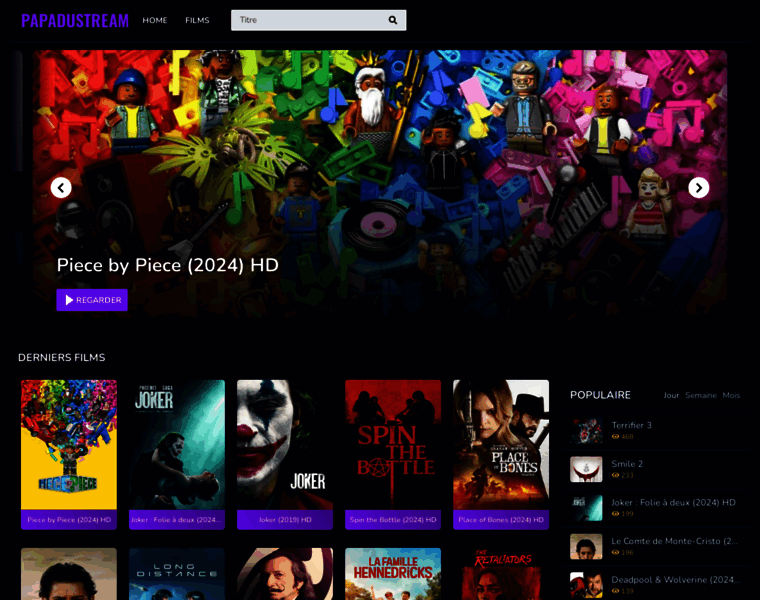This screenshot has width=760, height=600.
Task: Open The Retaliators poster thumbnail
Action: point(501,574)
